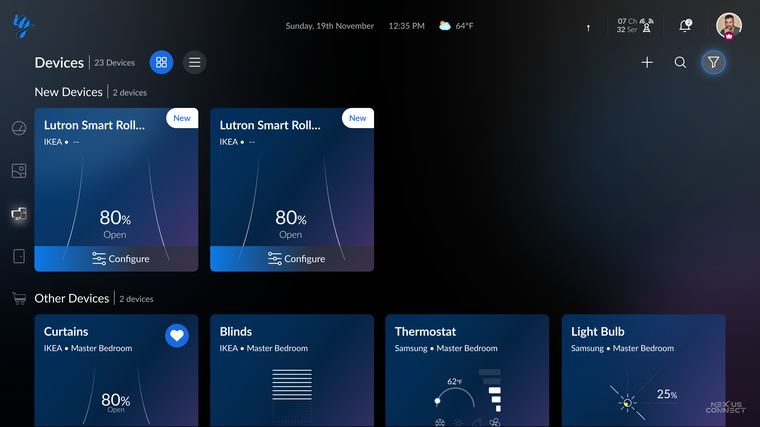Open the Blinds device card

[292, 371]
